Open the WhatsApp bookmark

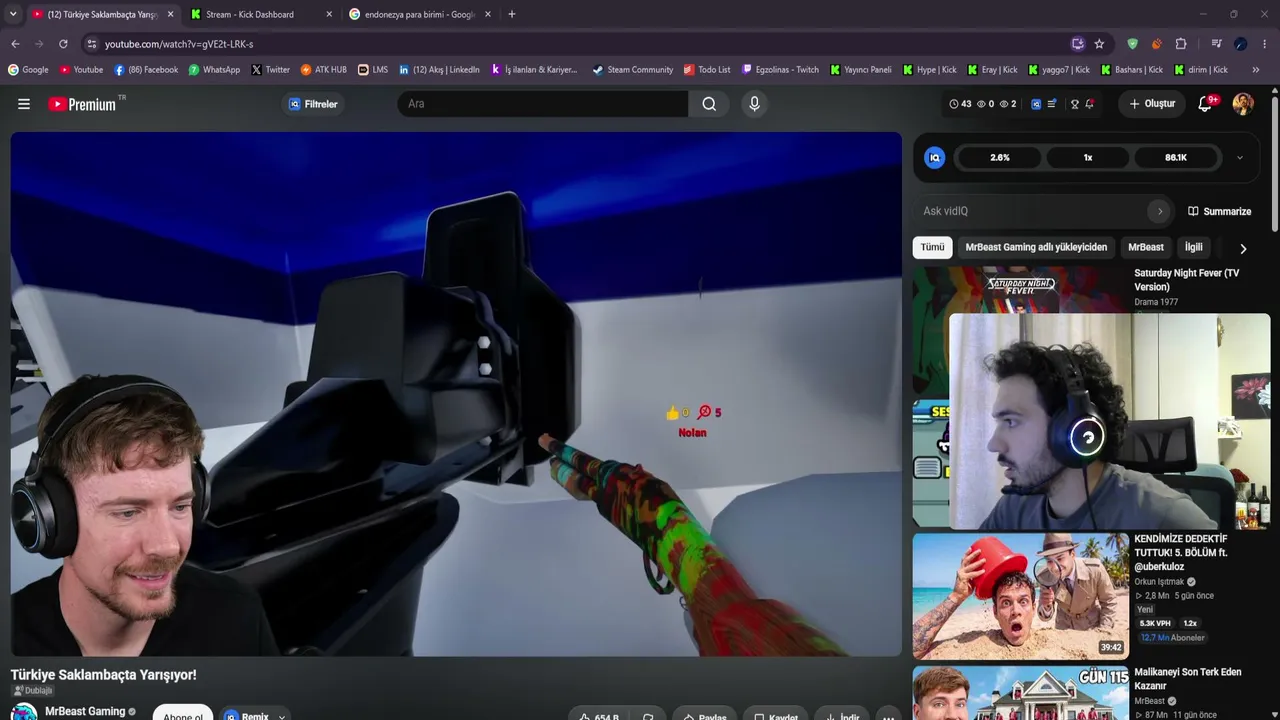214,70
